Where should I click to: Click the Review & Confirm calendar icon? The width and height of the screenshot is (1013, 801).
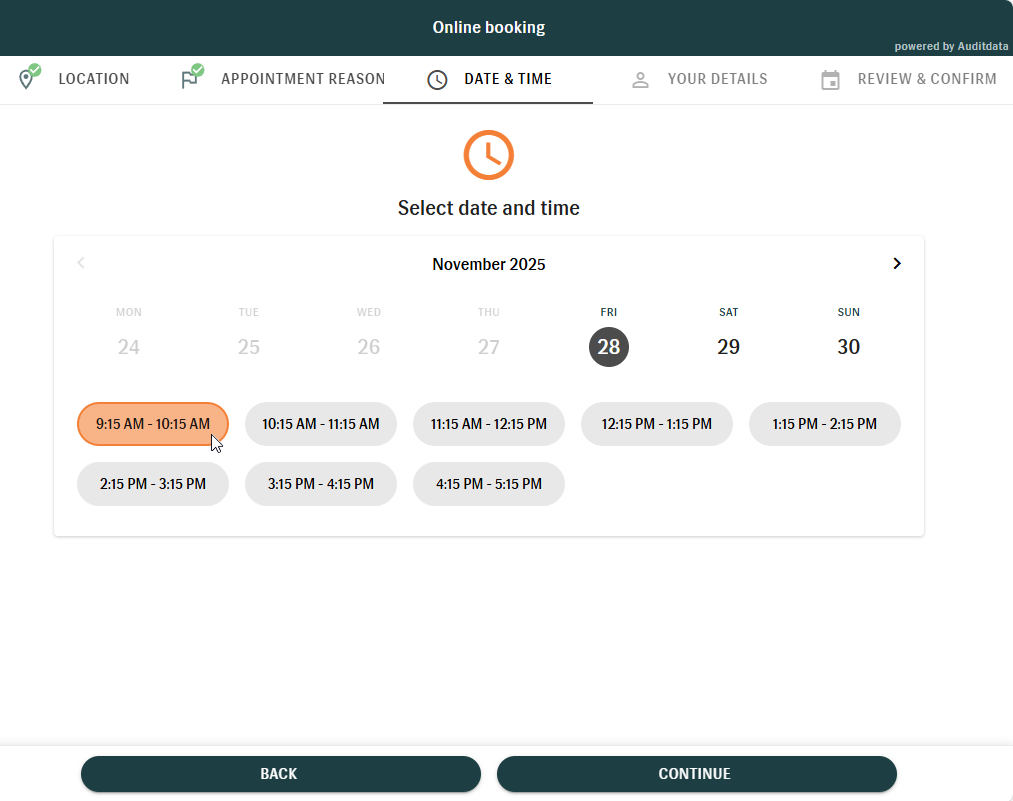[830, 80]
